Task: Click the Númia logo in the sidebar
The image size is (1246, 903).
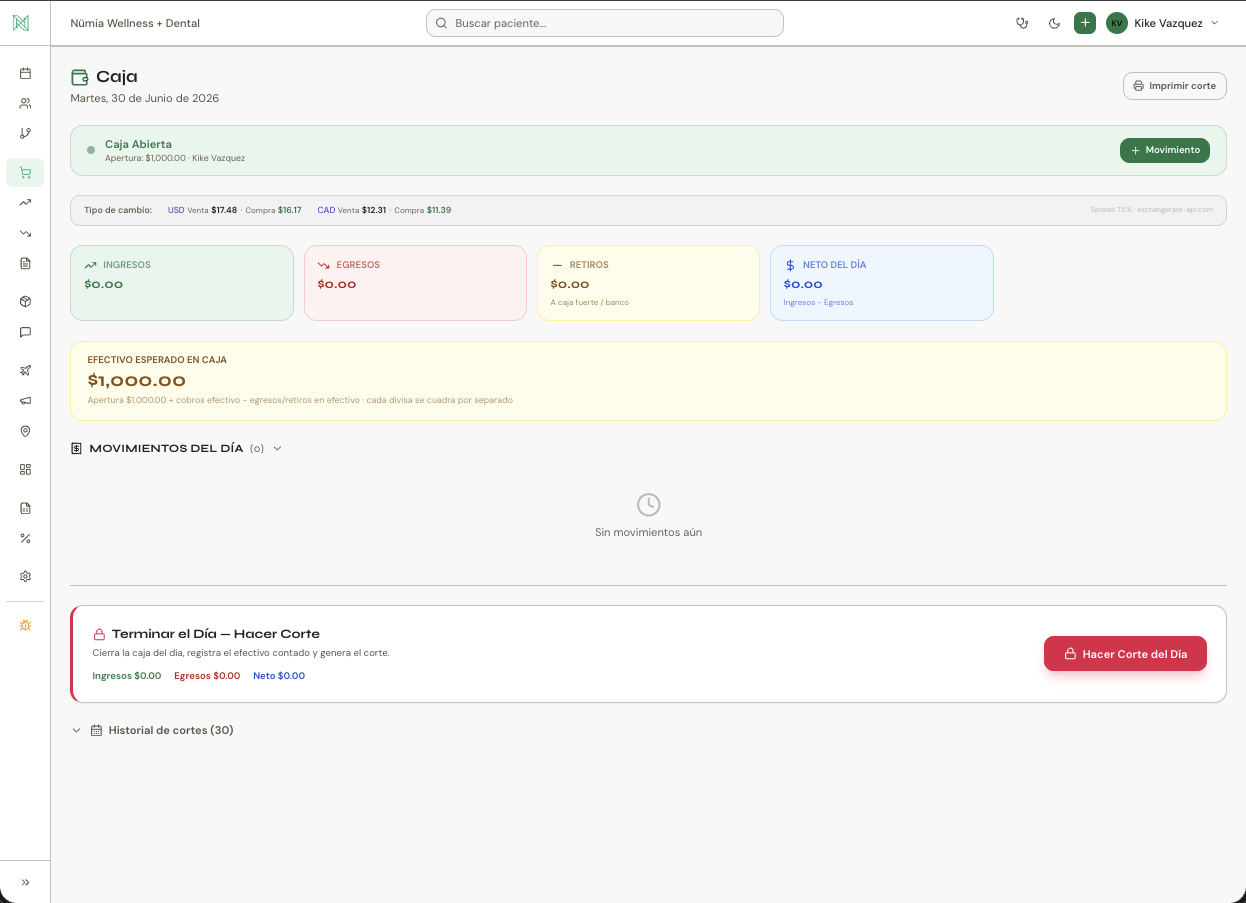Action: tap(21, 23)
